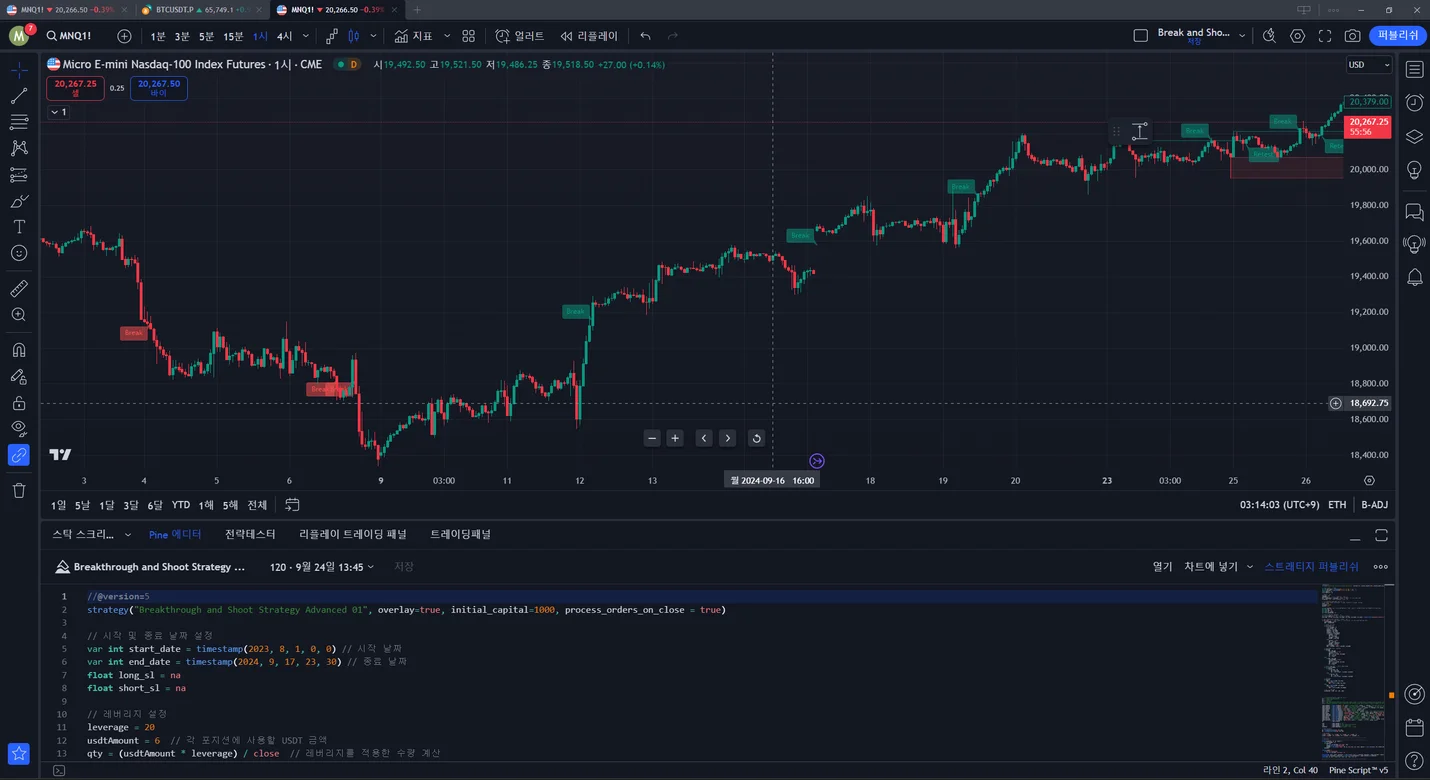Screen dimensions: 1430x780
Task: Set the date range to 5해
Action: [230, 506]
